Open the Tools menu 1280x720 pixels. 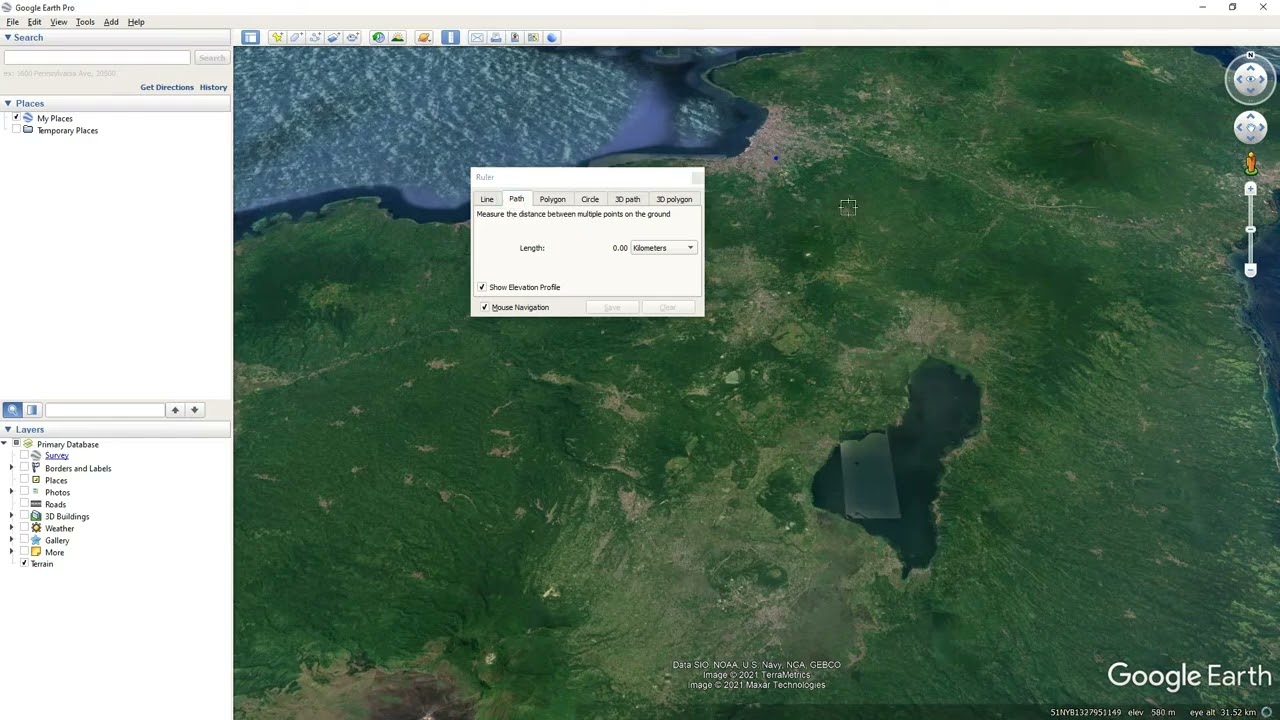coord(85,22)
